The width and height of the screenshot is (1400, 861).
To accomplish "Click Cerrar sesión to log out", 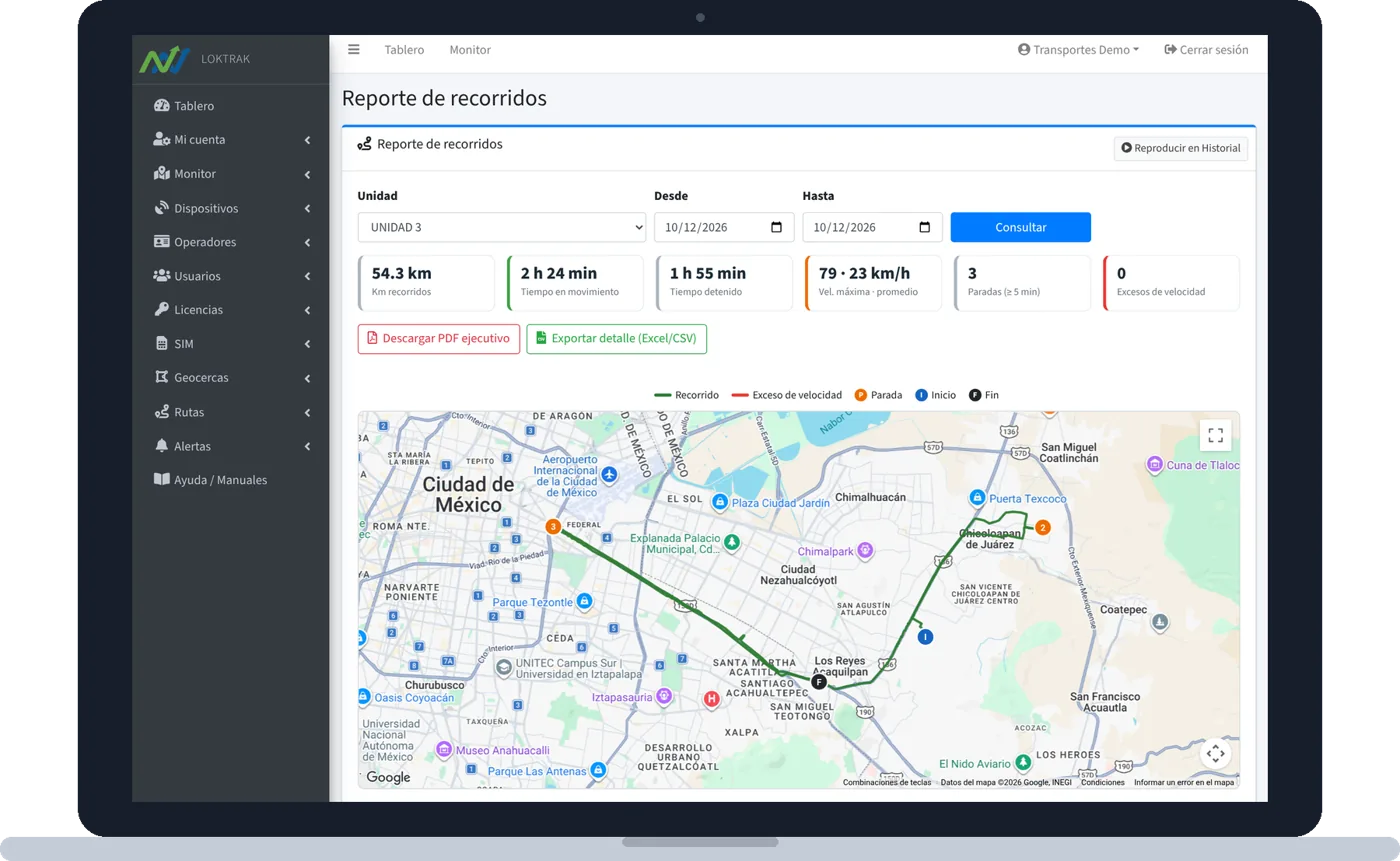I will click(x=1206, y=50).
